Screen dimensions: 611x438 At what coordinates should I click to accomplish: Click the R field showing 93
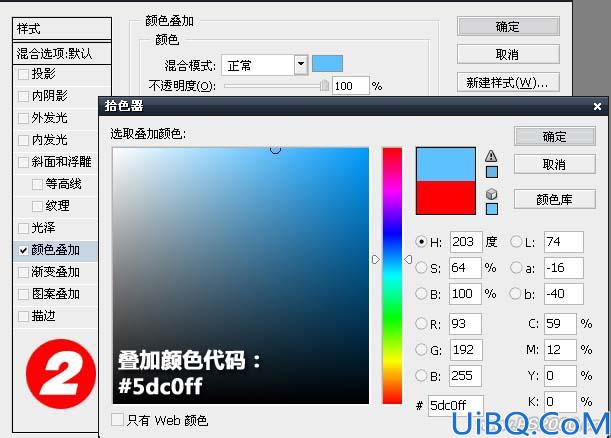click(x=466, y=323)
